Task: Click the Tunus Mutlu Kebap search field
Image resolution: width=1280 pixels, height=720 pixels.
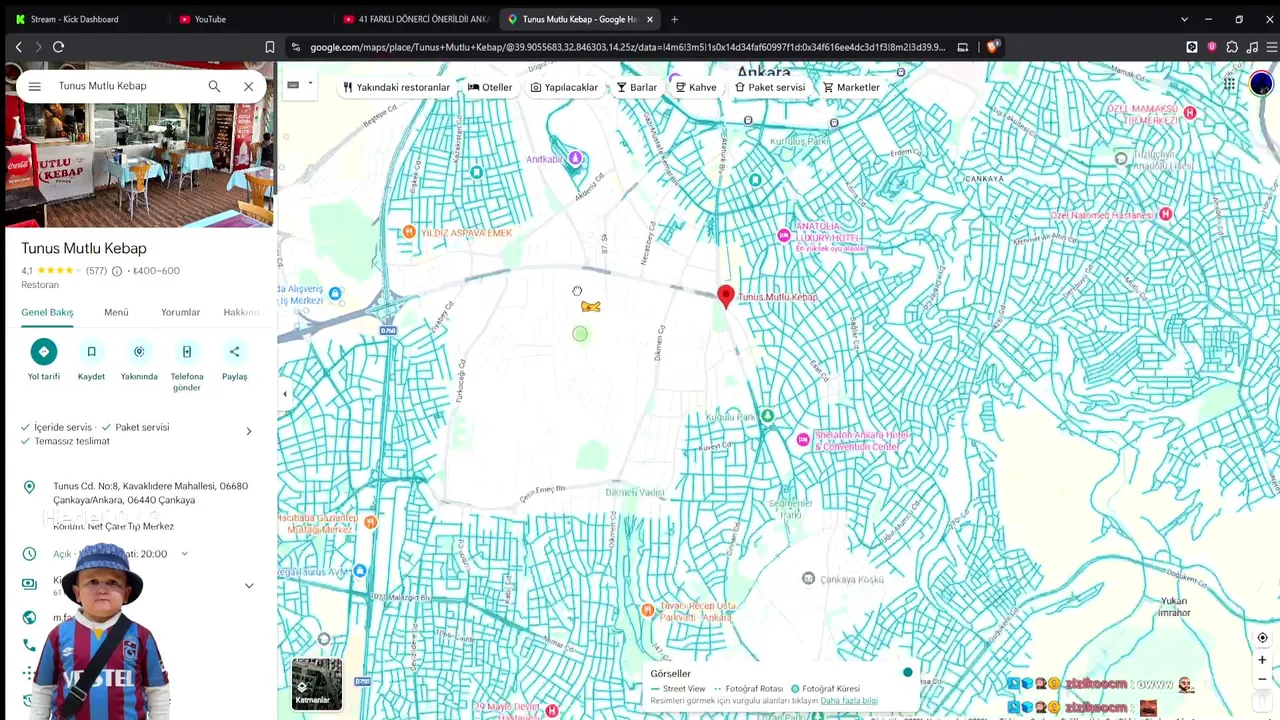Action: point(128,86)
